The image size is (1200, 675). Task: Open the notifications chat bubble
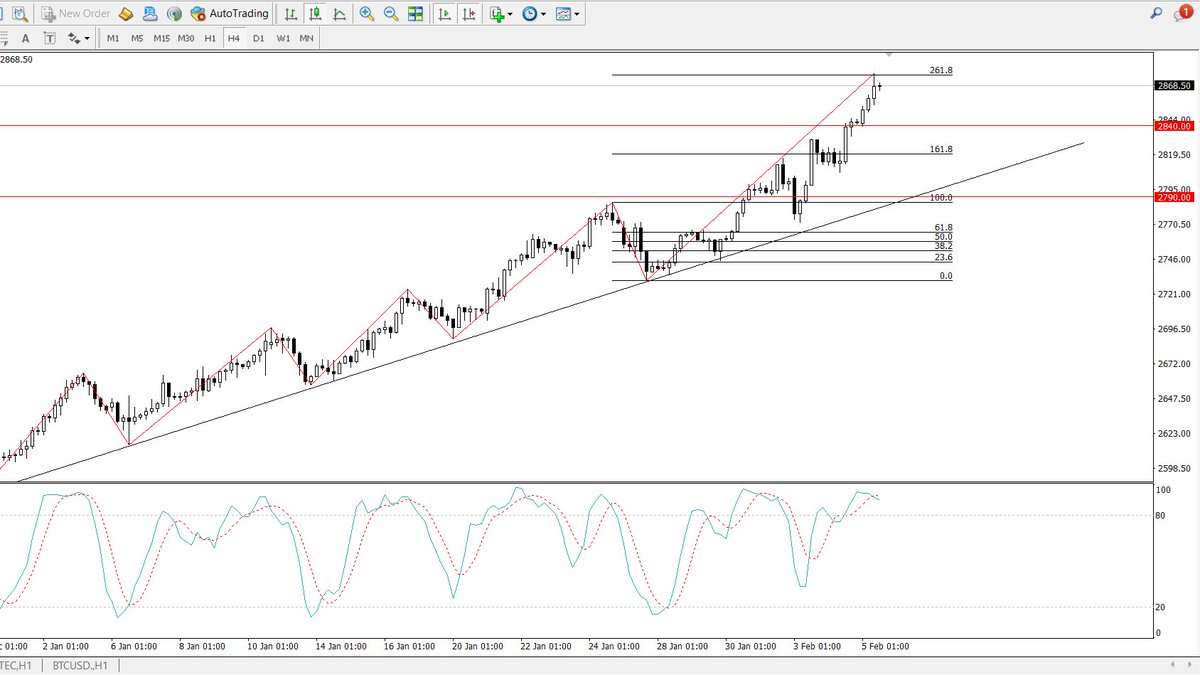tap(1183, 13)
